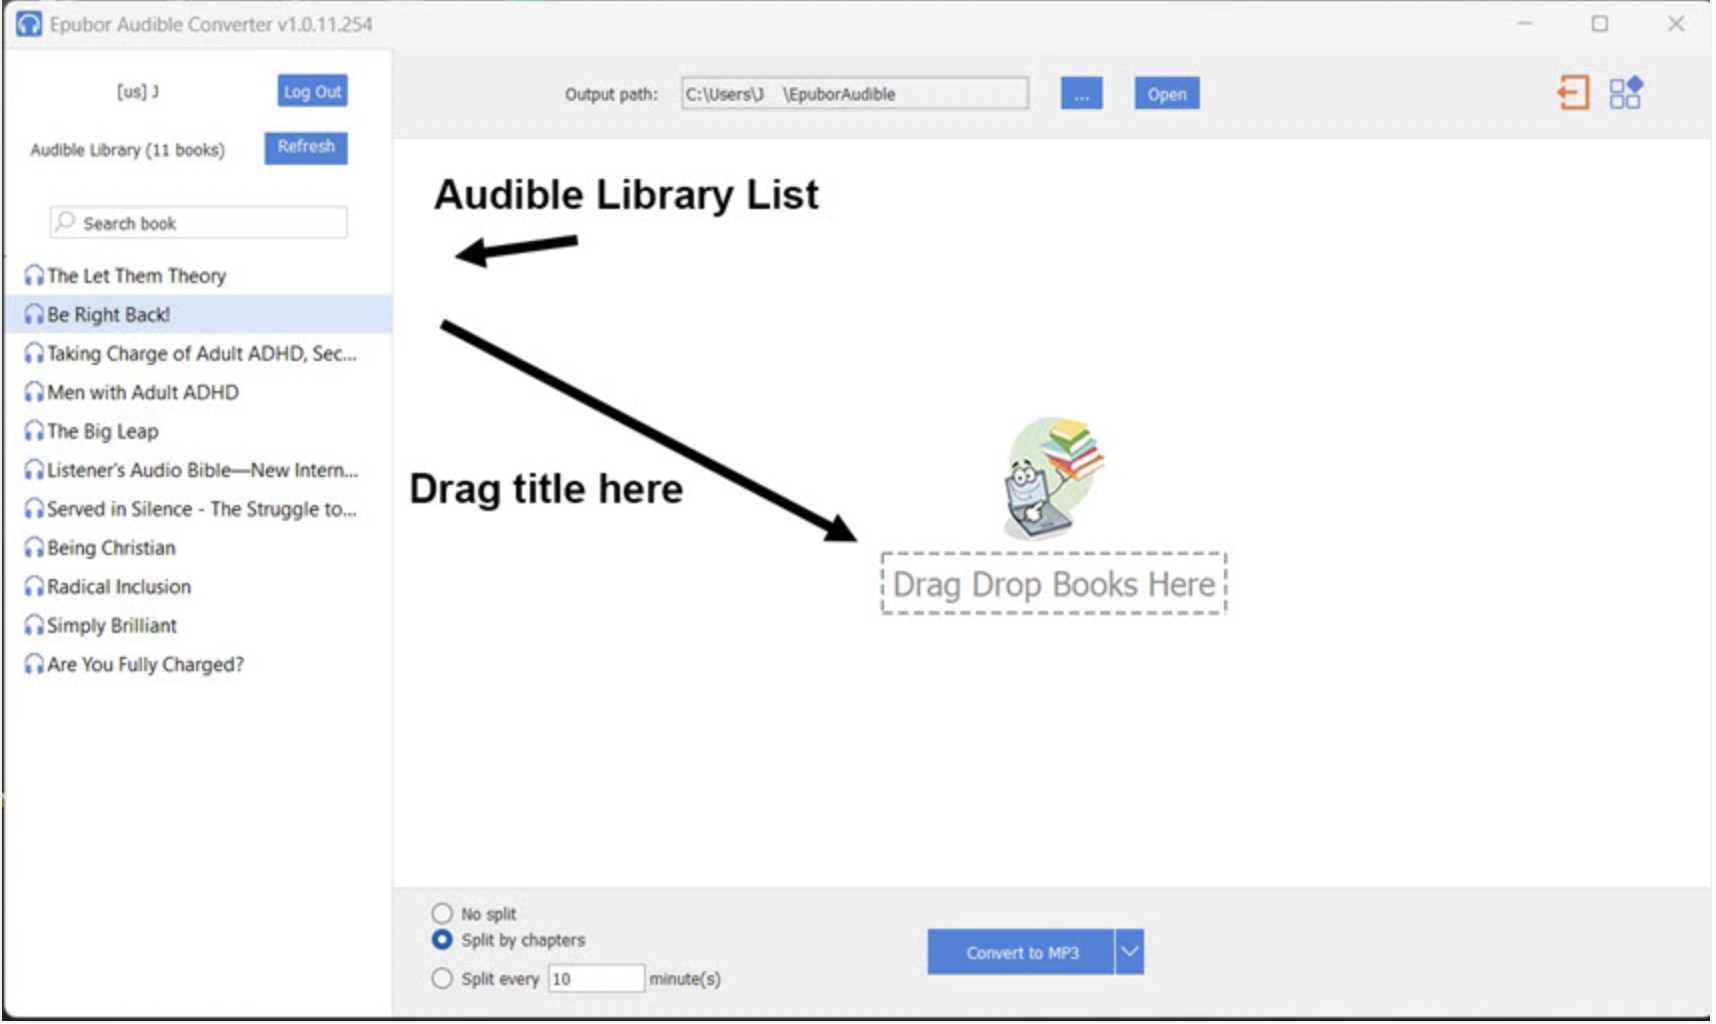The width and height of the screenshot is (1716, 1024).
Task: Select Taking Charge of Adult ADHD title
Action: click(x=202, y=353)
